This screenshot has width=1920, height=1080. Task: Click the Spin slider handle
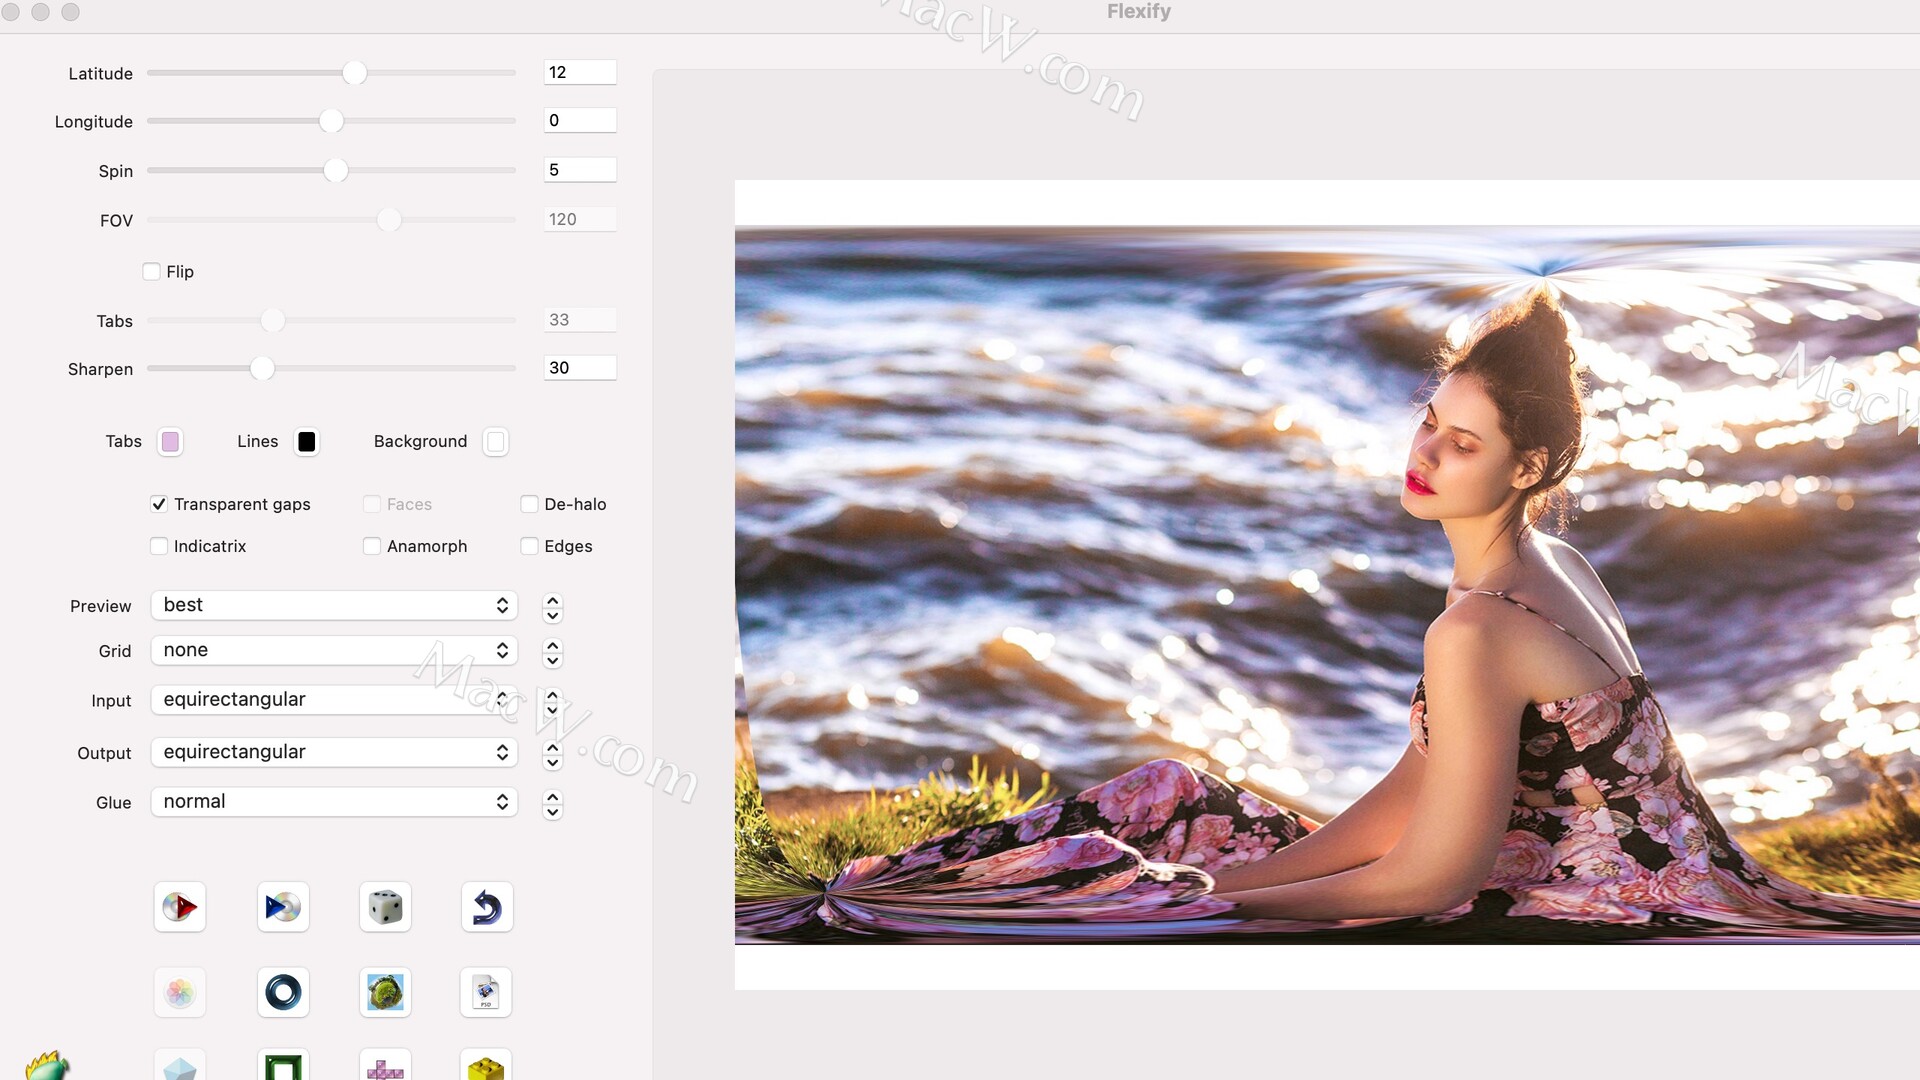(336, 170)
